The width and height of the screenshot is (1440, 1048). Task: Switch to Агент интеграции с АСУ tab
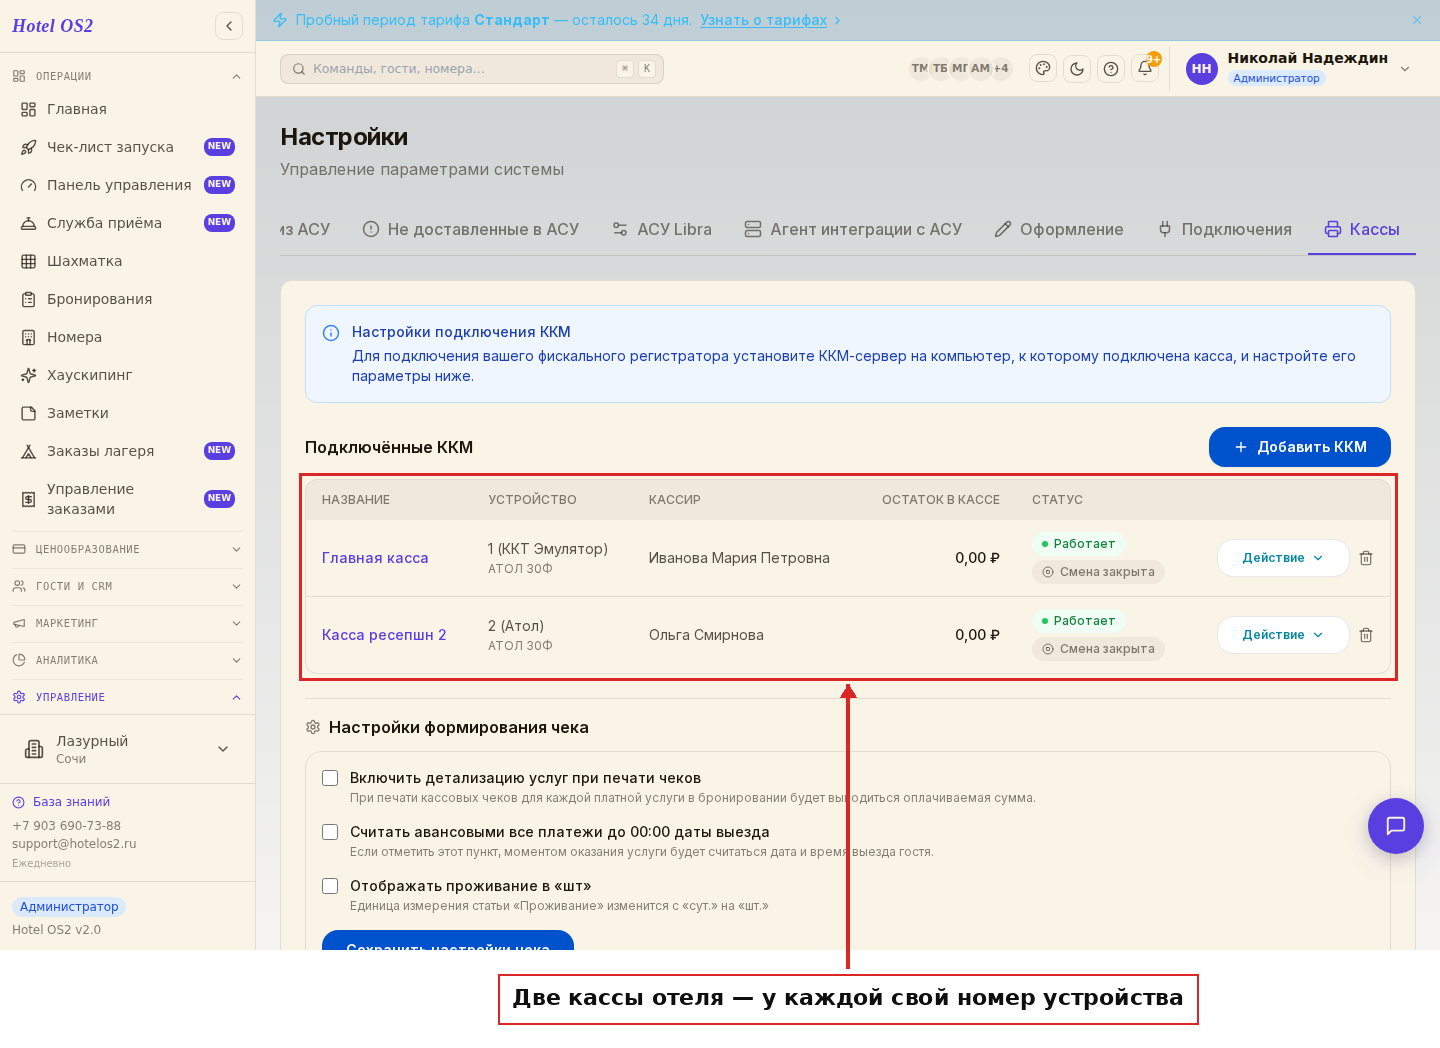pyautogui.click(x=853, y=229)
